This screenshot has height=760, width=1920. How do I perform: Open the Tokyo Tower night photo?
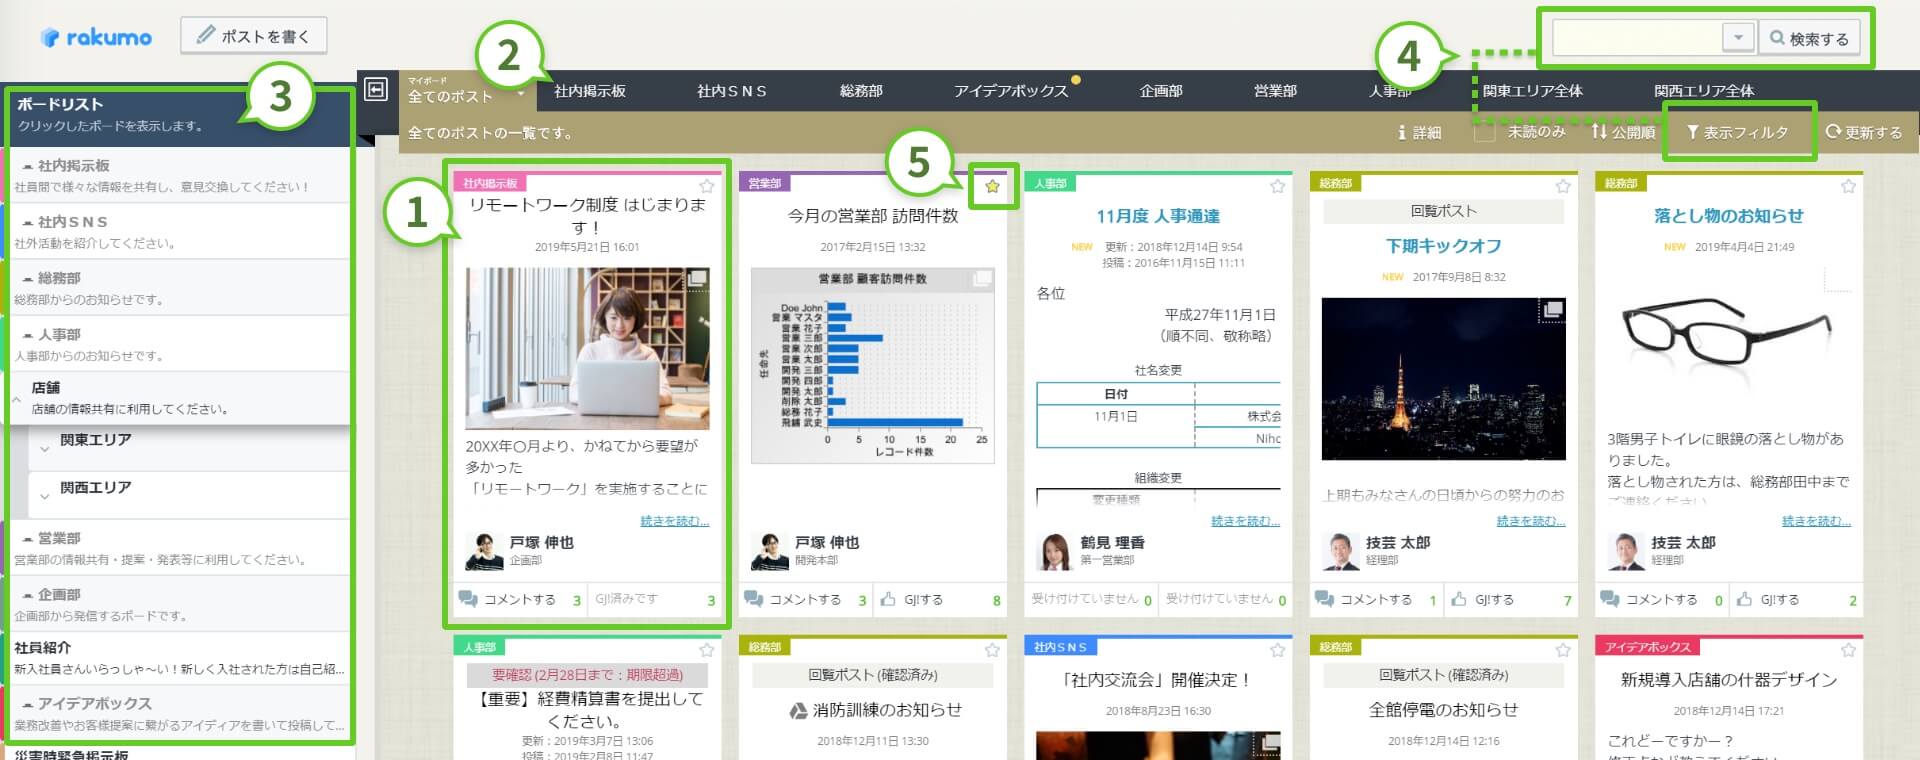(x=1443, y=379)
